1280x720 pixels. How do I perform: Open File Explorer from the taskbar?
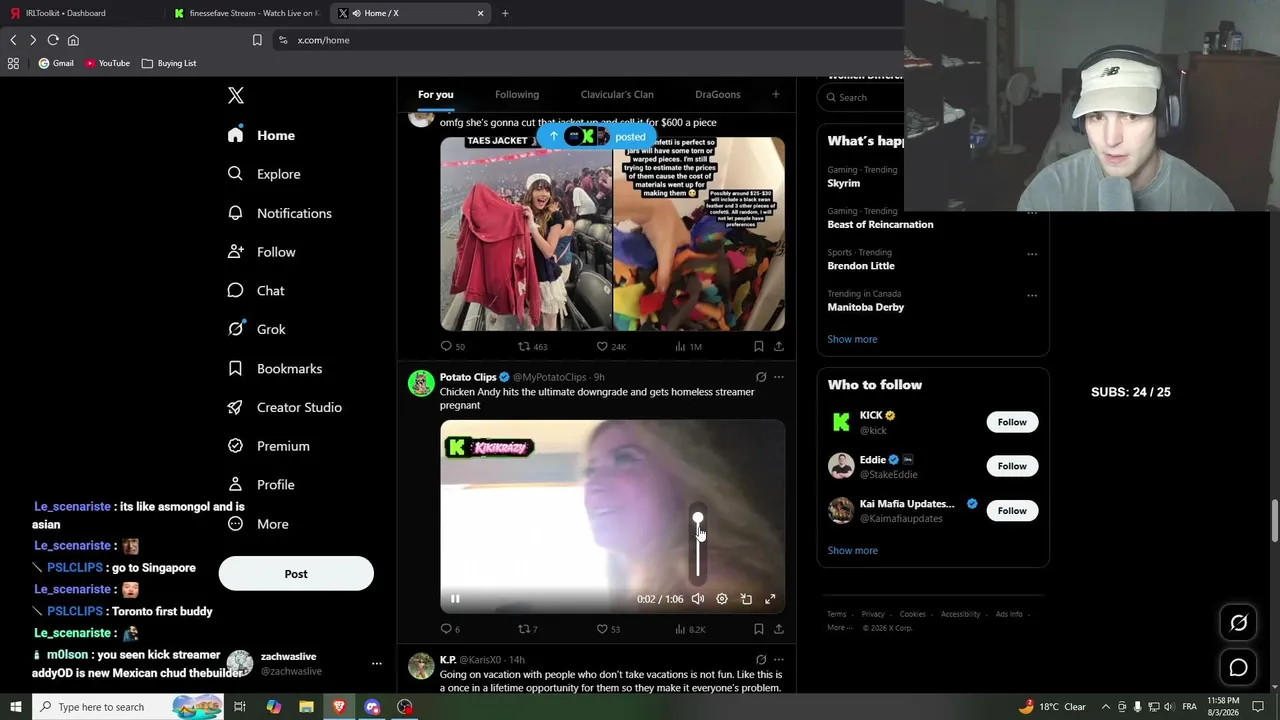point(306,707)
